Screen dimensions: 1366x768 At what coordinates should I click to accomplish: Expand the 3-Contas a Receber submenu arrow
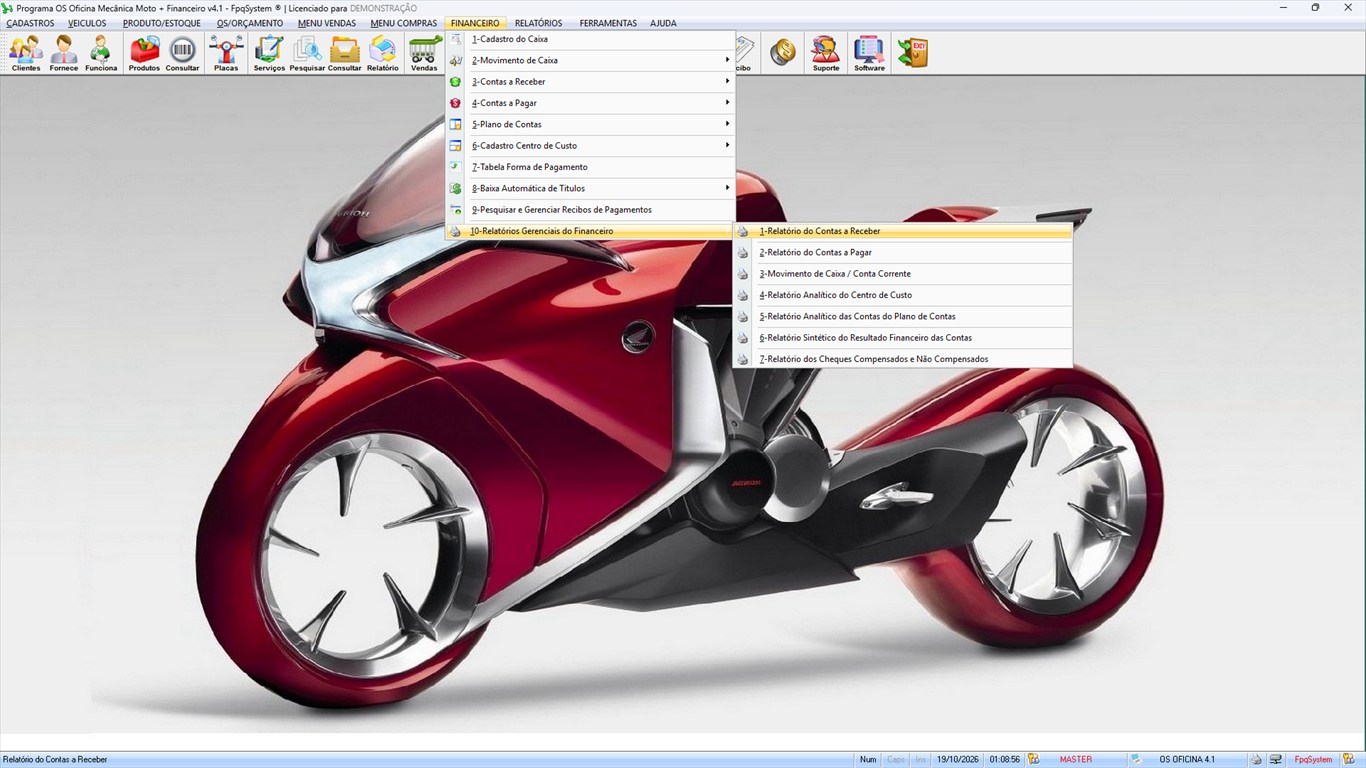click(727, 82)
